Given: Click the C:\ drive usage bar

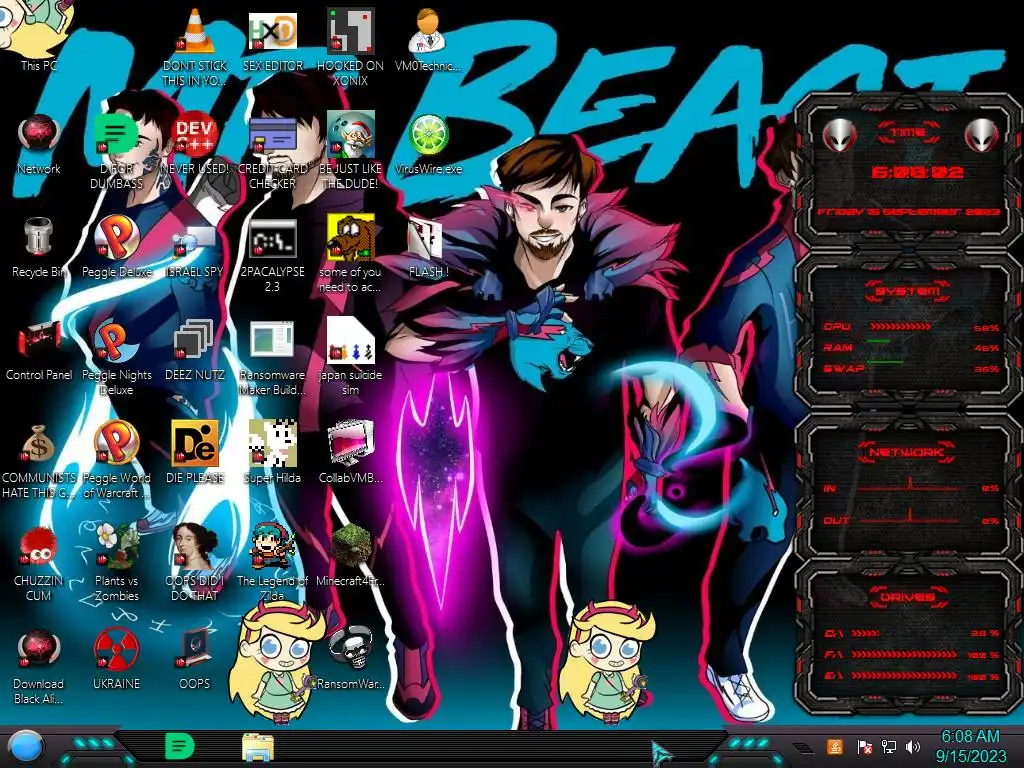Looking at the screenshot, I should (x=866, y=633).
